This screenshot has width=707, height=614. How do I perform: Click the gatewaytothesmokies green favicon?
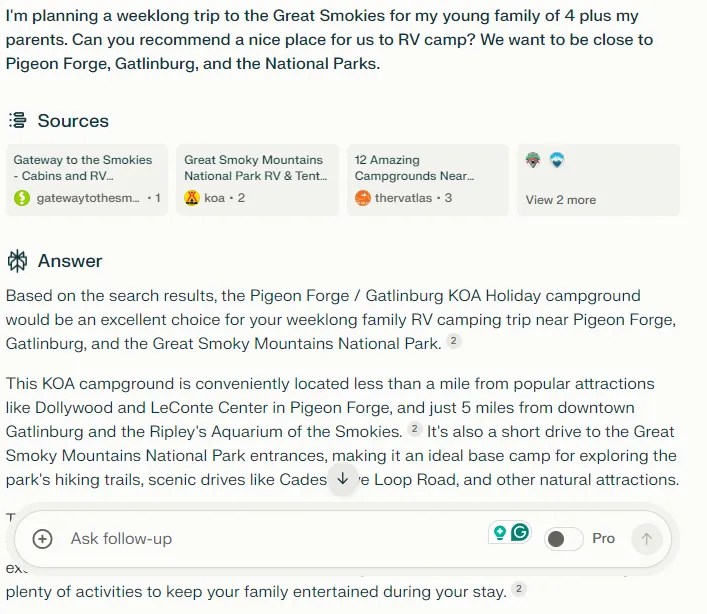click(22, 198)
